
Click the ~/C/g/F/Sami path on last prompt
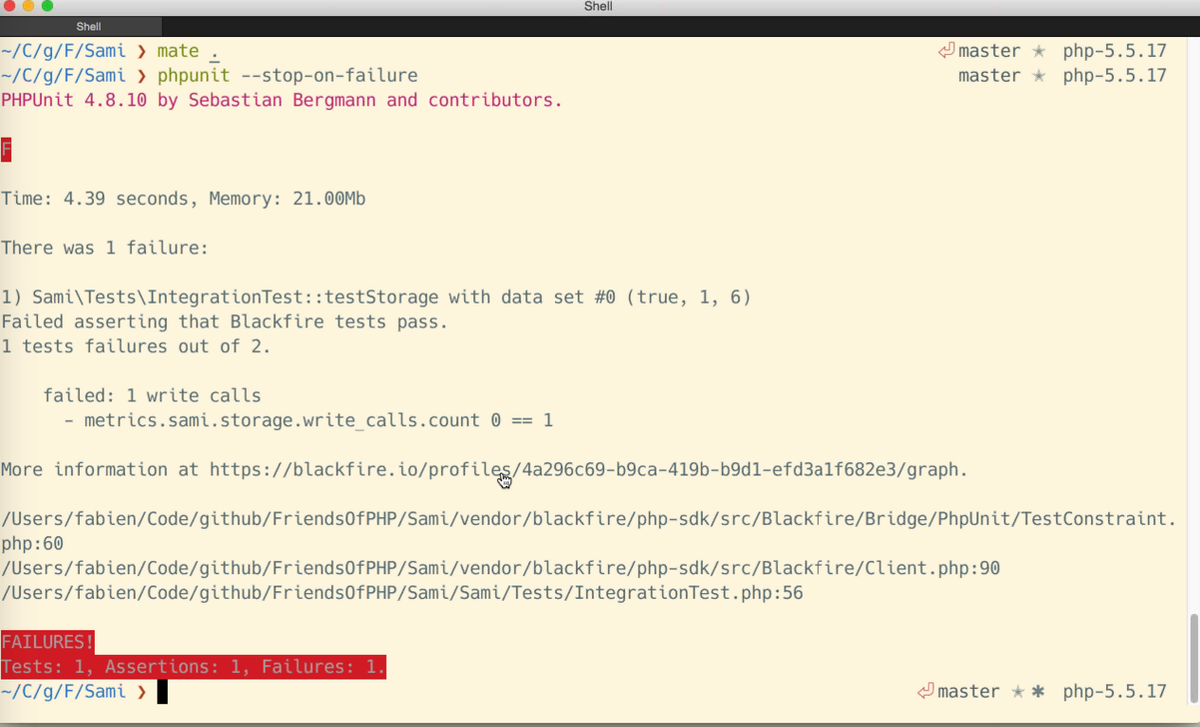[x=64, y=692]
